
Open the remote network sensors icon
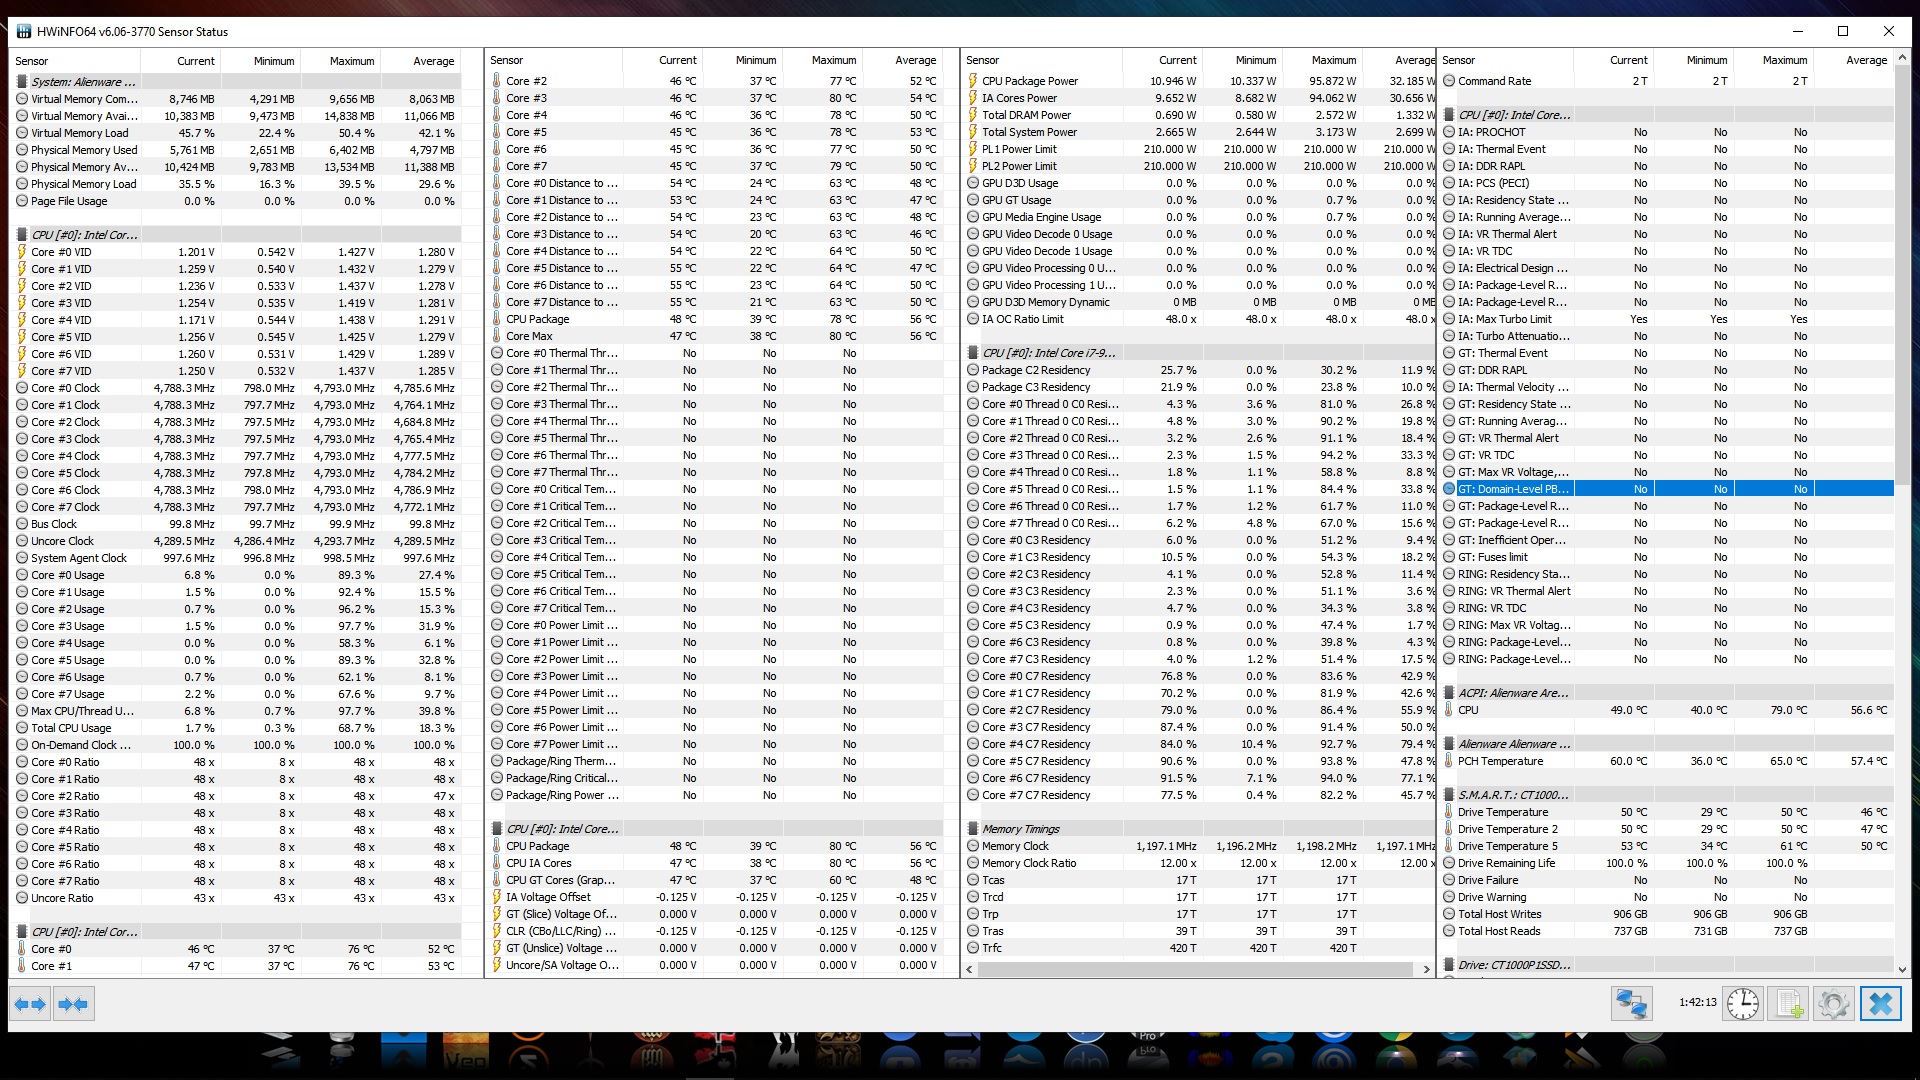coord(1631,1003)
